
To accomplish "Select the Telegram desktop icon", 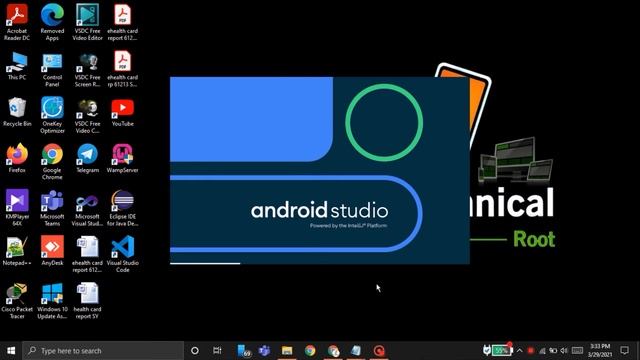I will coord(87,158).
